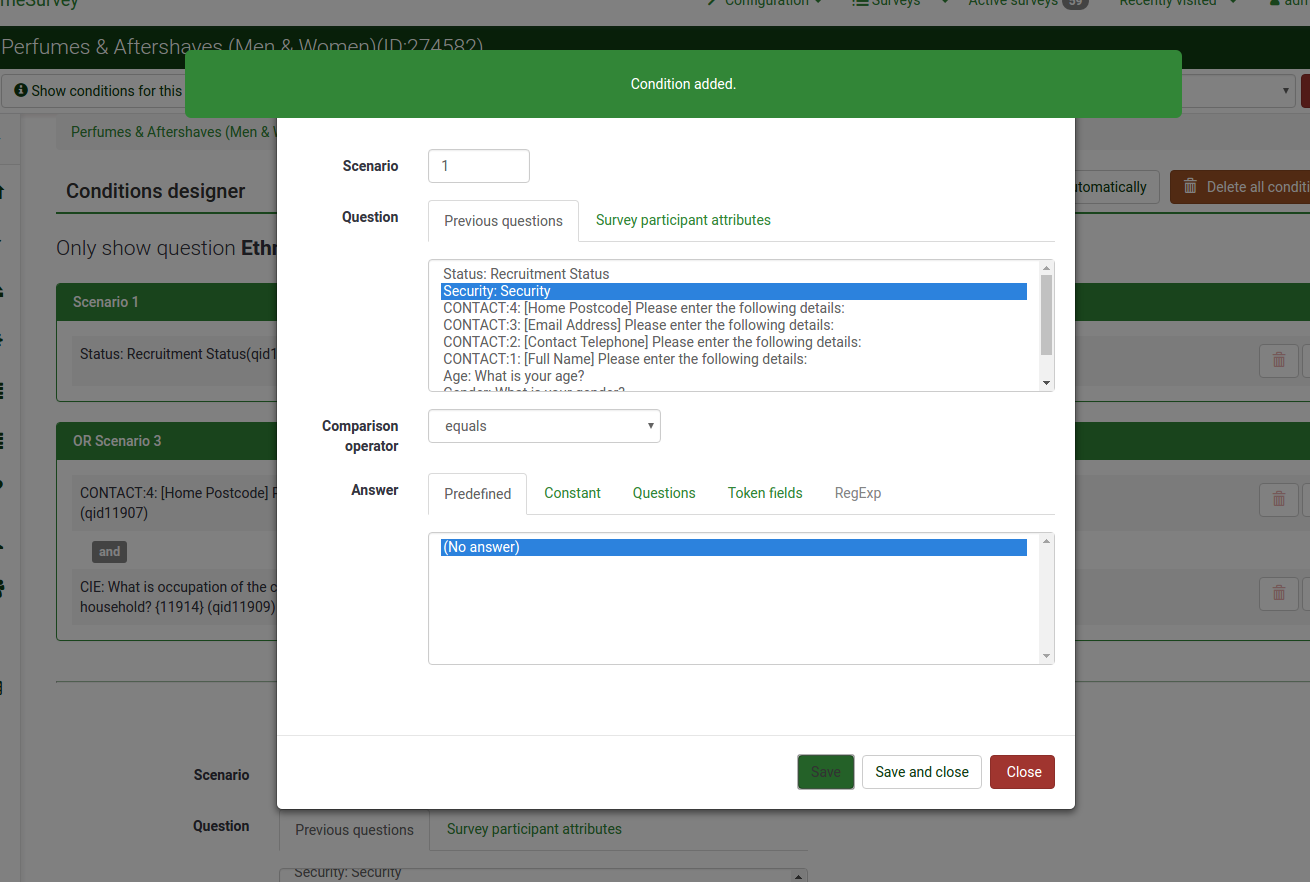Open the equals comparison operator dropdown
Screen dimensions: 1310x882
pos(544,426)
